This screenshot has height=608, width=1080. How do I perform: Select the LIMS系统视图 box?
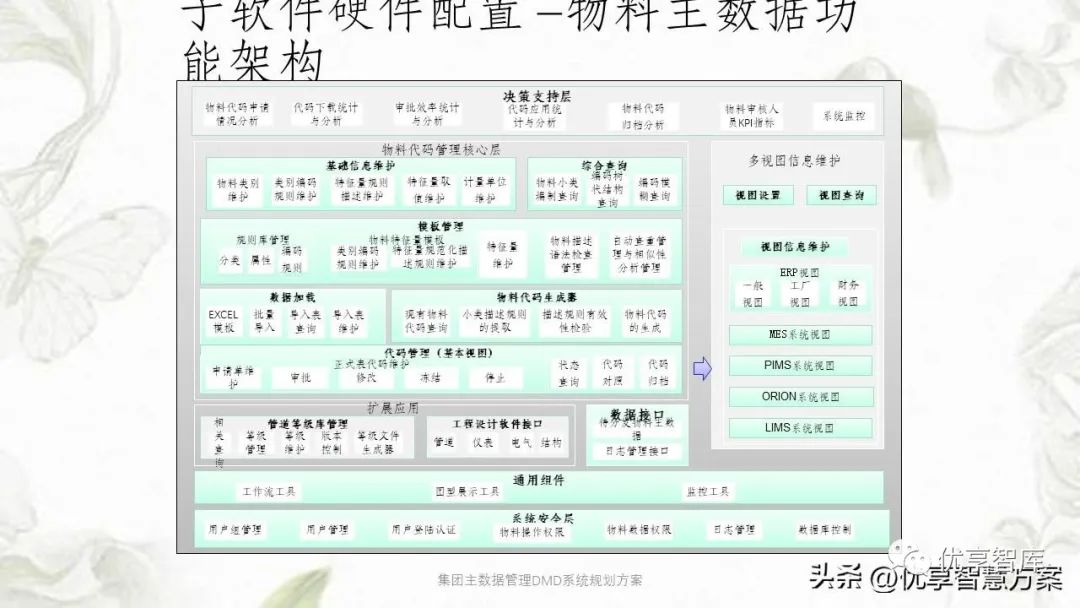799,428
